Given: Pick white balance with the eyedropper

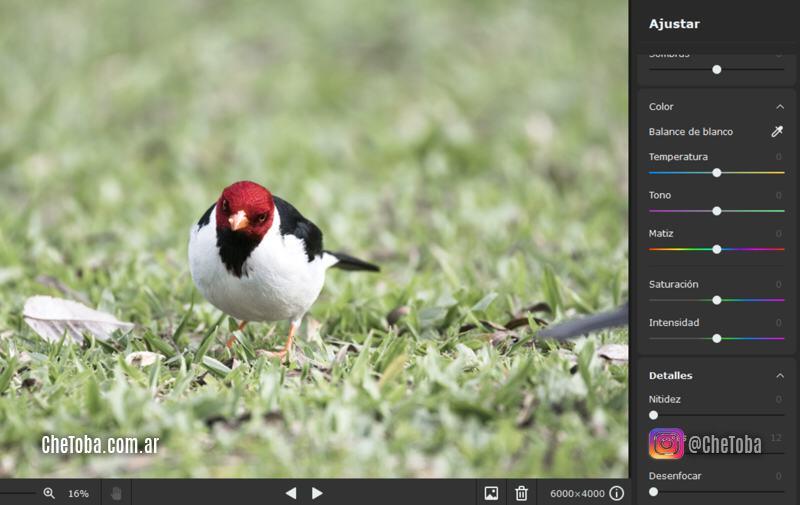Looking at the screenshot, I should pos(777,132).
